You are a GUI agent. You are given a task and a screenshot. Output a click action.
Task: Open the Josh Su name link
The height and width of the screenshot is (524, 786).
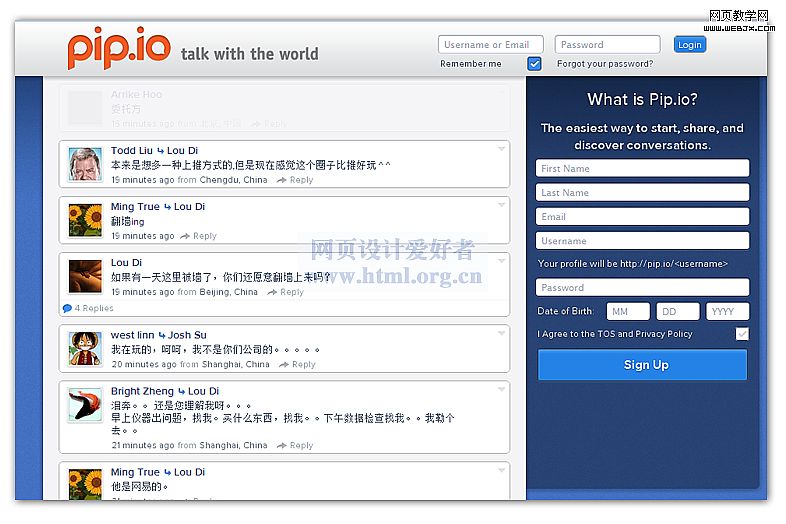(x=187, y=335)
